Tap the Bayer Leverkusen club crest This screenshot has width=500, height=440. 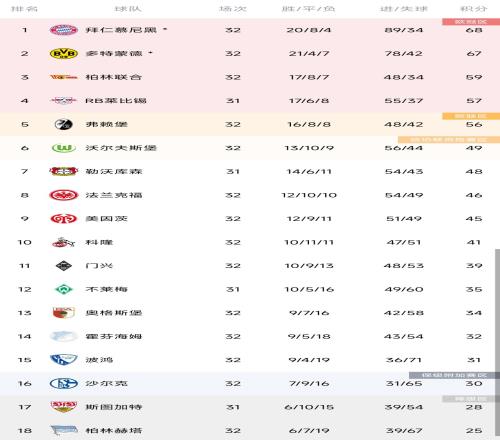click(63, 171)
